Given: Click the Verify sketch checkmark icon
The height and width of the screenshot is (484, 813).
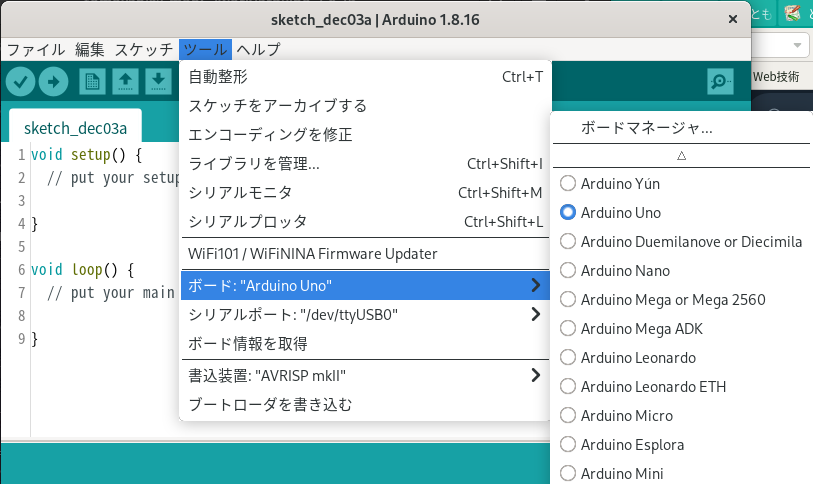Looking at the screenshot, I should click(21, 82).
